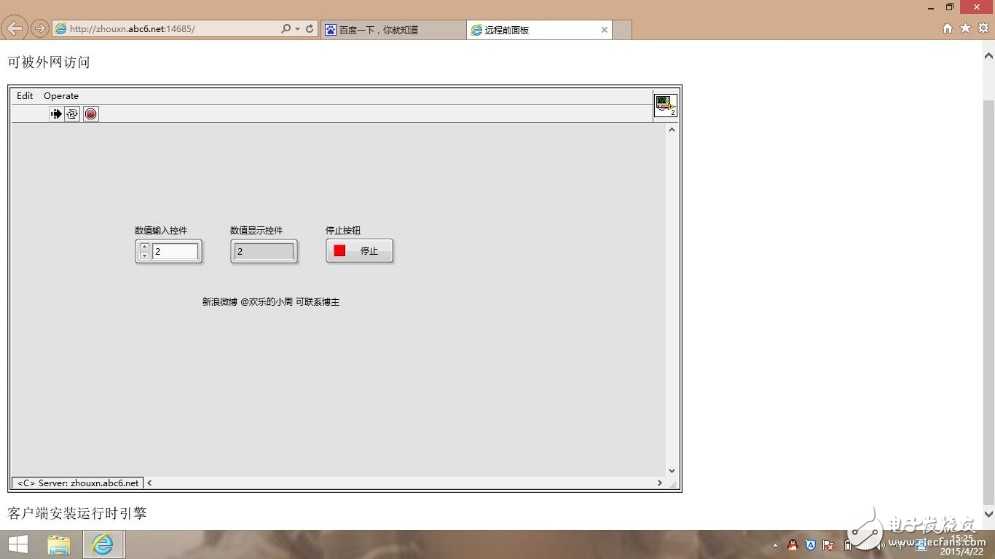Click the Run Continuously toolbar icon

pyautogui.click(x=72, y=114)
